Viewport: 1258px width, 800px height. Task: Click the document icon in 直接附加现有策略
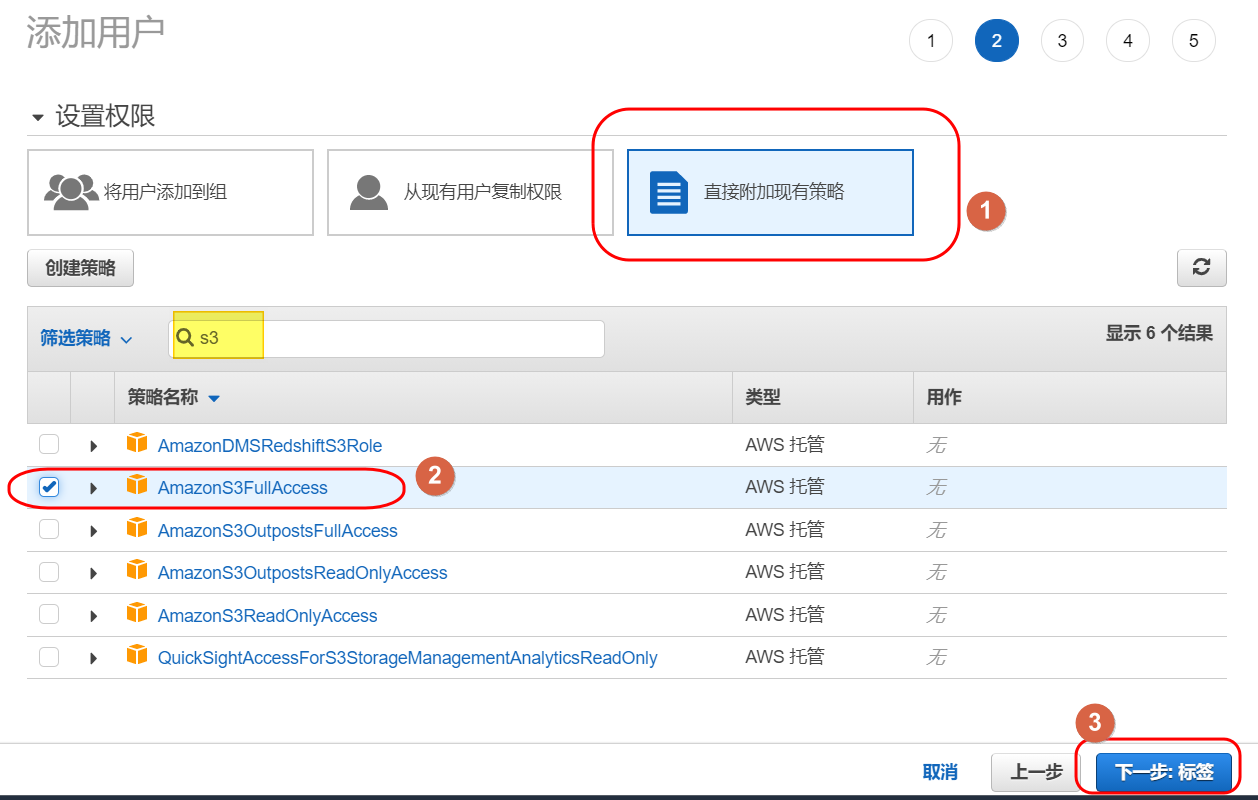(x=669, y=192)
